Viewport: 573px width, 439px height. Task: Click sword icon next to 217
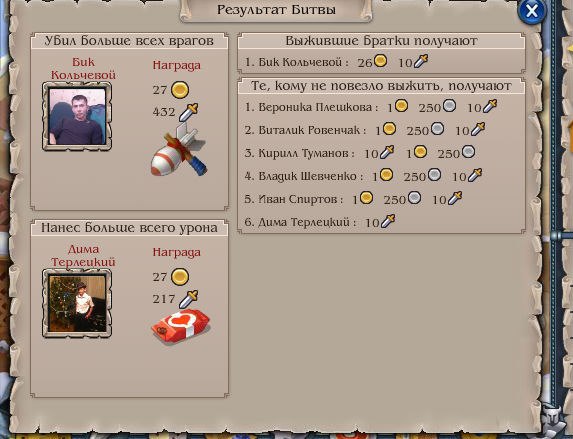coord(189,299)
